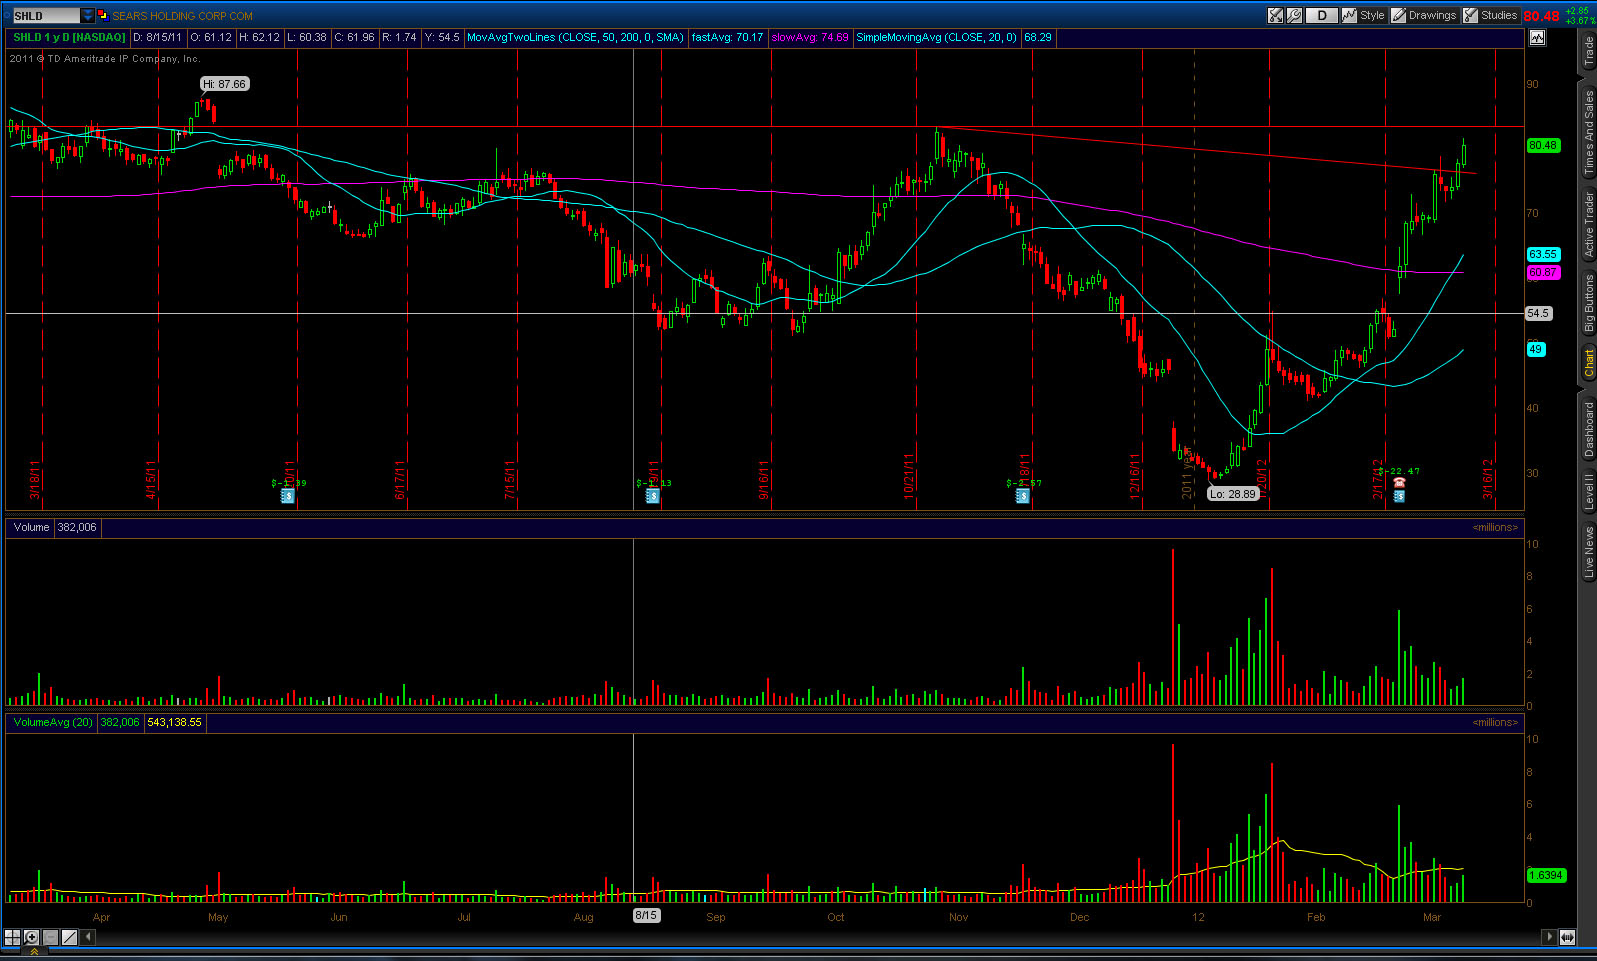Open the symbol dropdown arrow next to SHLD
1597x961 pixels.
88,15
